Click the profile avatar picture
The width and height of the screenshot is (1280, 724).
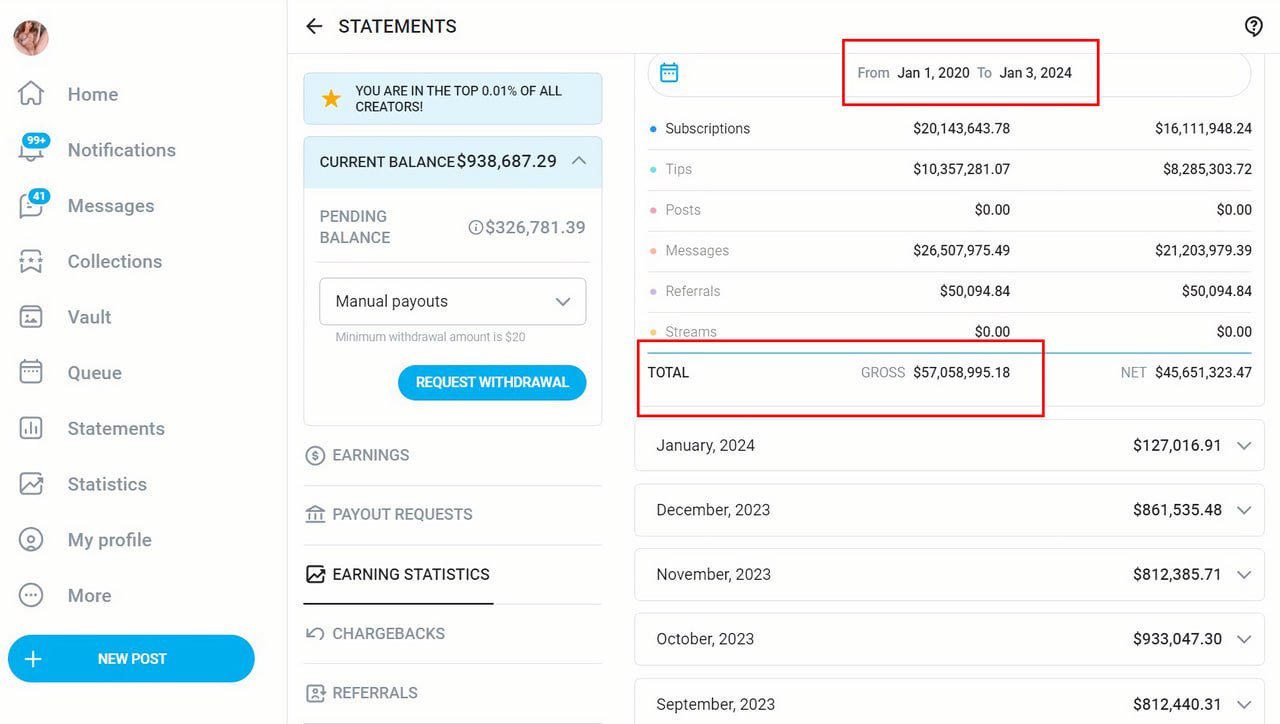coord(31,38)
